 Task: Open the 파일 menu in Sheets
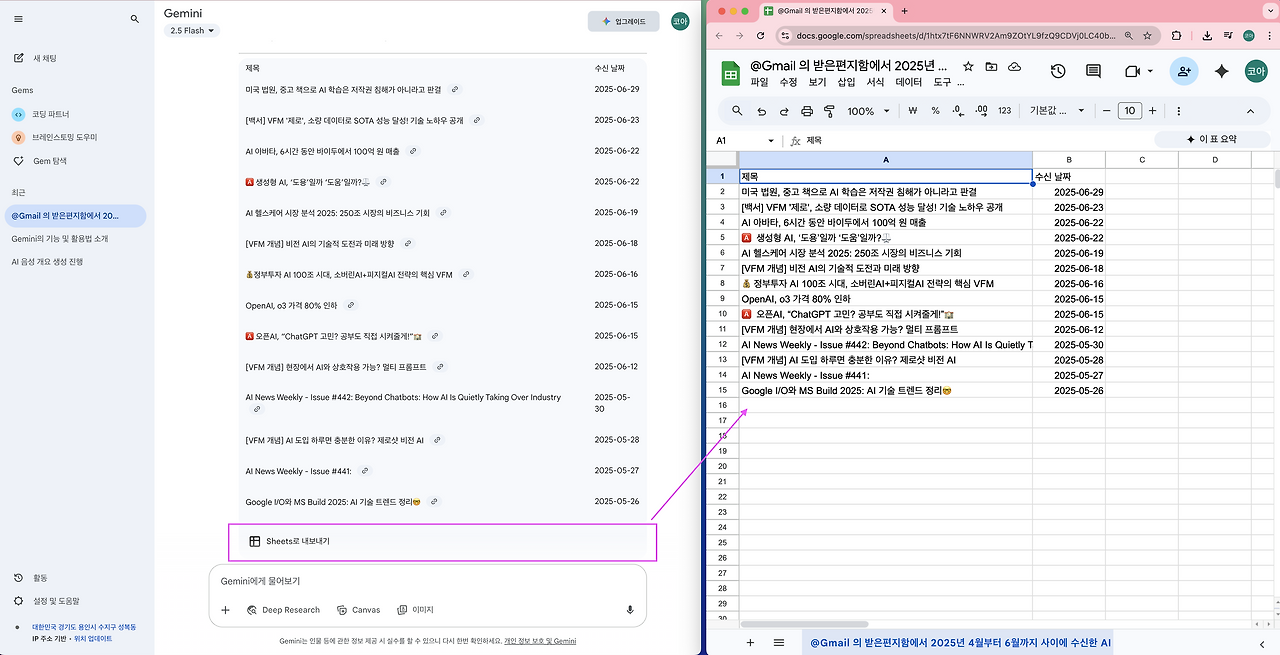tap(760, 82)
